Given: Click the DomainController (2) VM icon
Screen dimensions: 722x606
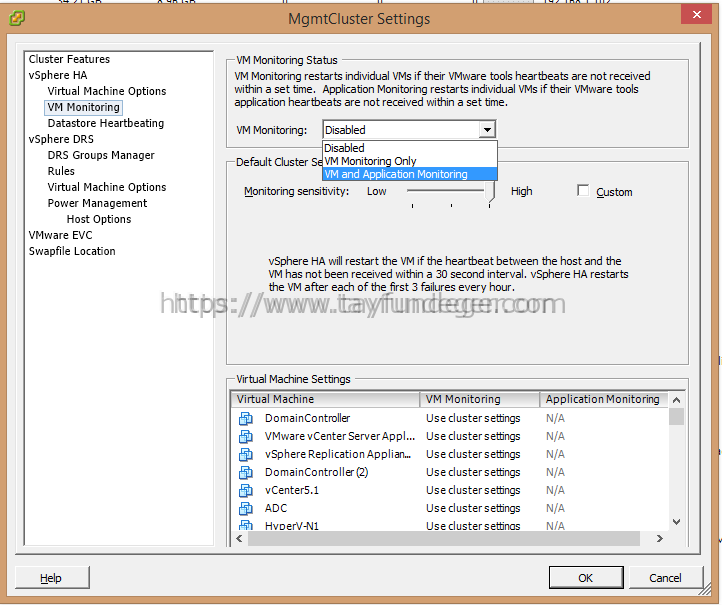Looking at the screenshot, I should 246,472.
